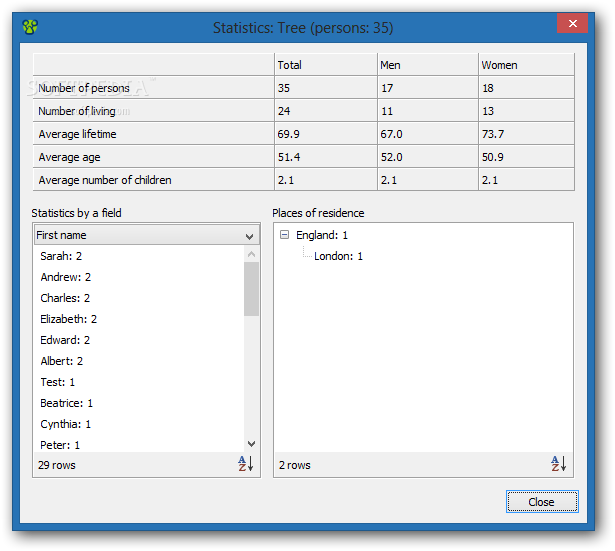This screenshot has width=615, height=551.
Task: Click the Statistics: Tree title bar text
Action: [x=303, y=28]
